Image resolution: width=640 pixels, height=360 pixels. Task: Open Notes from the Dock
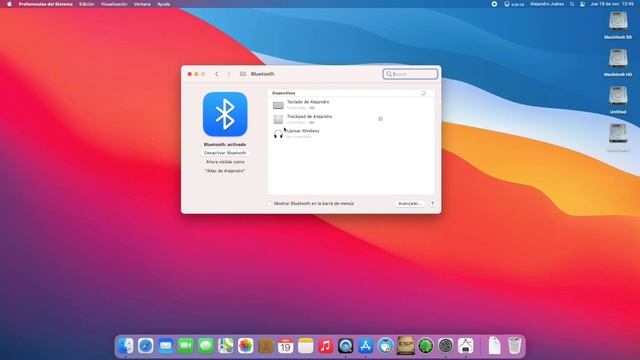305,346
